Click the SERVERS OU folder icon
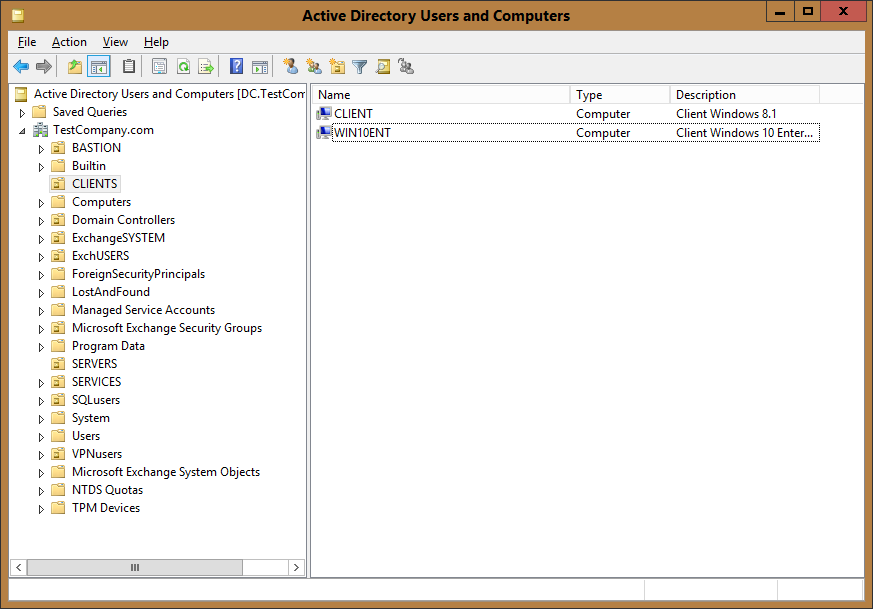The width and height of the screenshot is (873, 614). (x=58, y=364)
